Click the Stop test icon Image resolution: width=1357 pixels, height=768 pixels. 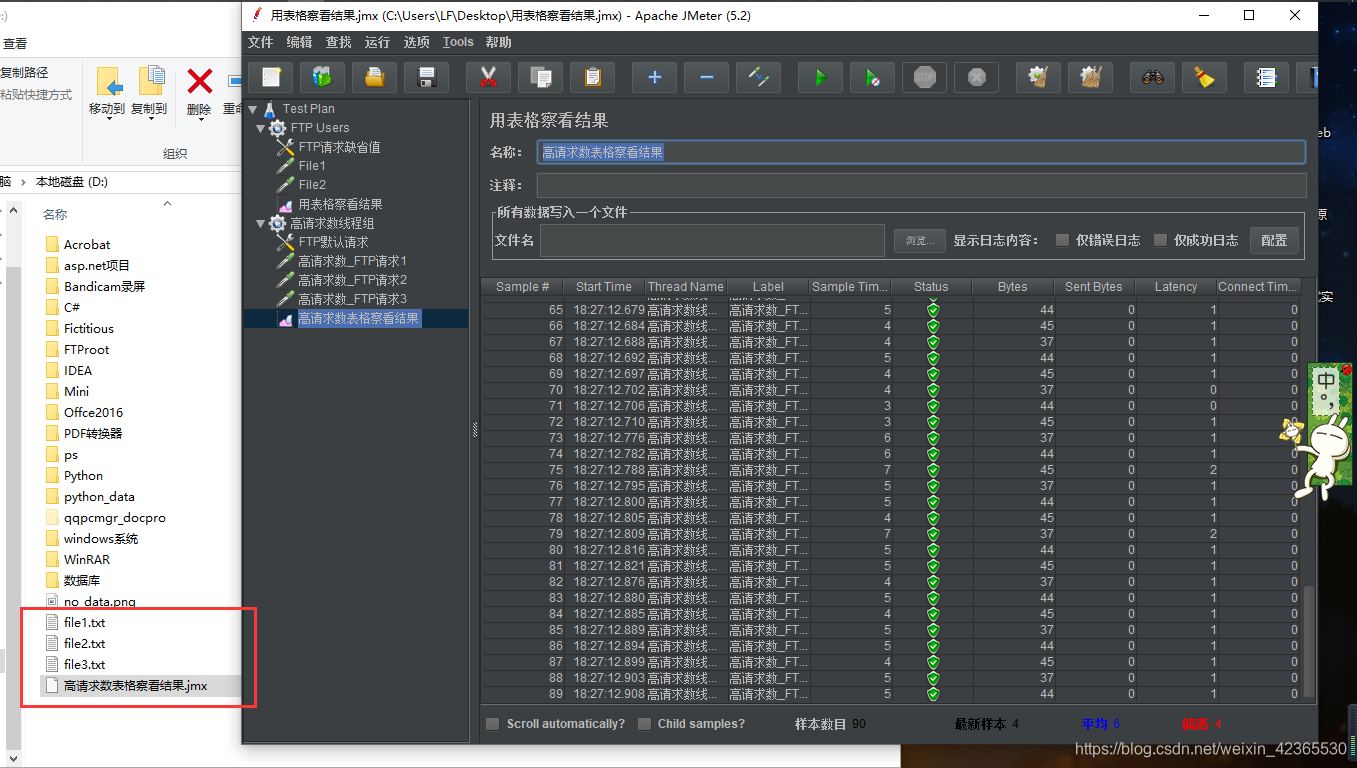pyautogui.click(x=925, y=77)
